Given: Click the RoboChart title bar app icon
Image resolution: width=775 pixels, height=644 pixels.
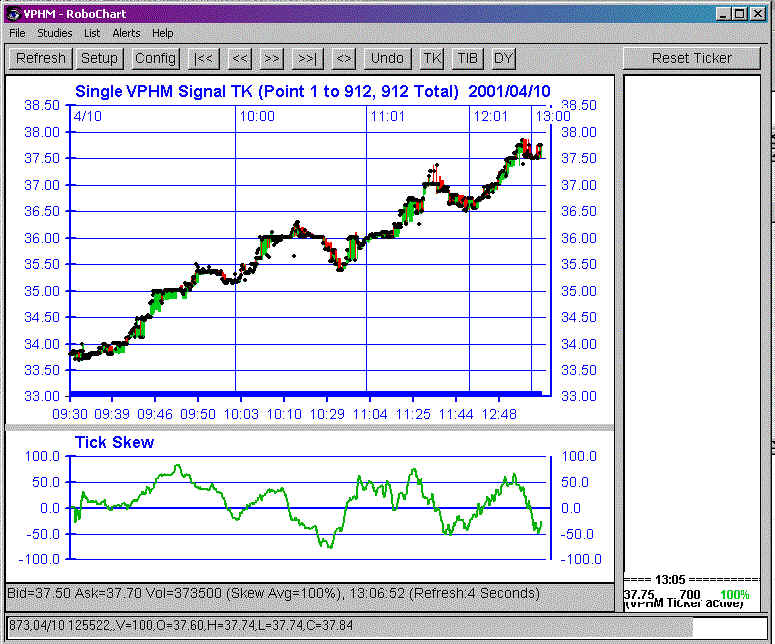Looking at the screenshot, I should 13,14.
